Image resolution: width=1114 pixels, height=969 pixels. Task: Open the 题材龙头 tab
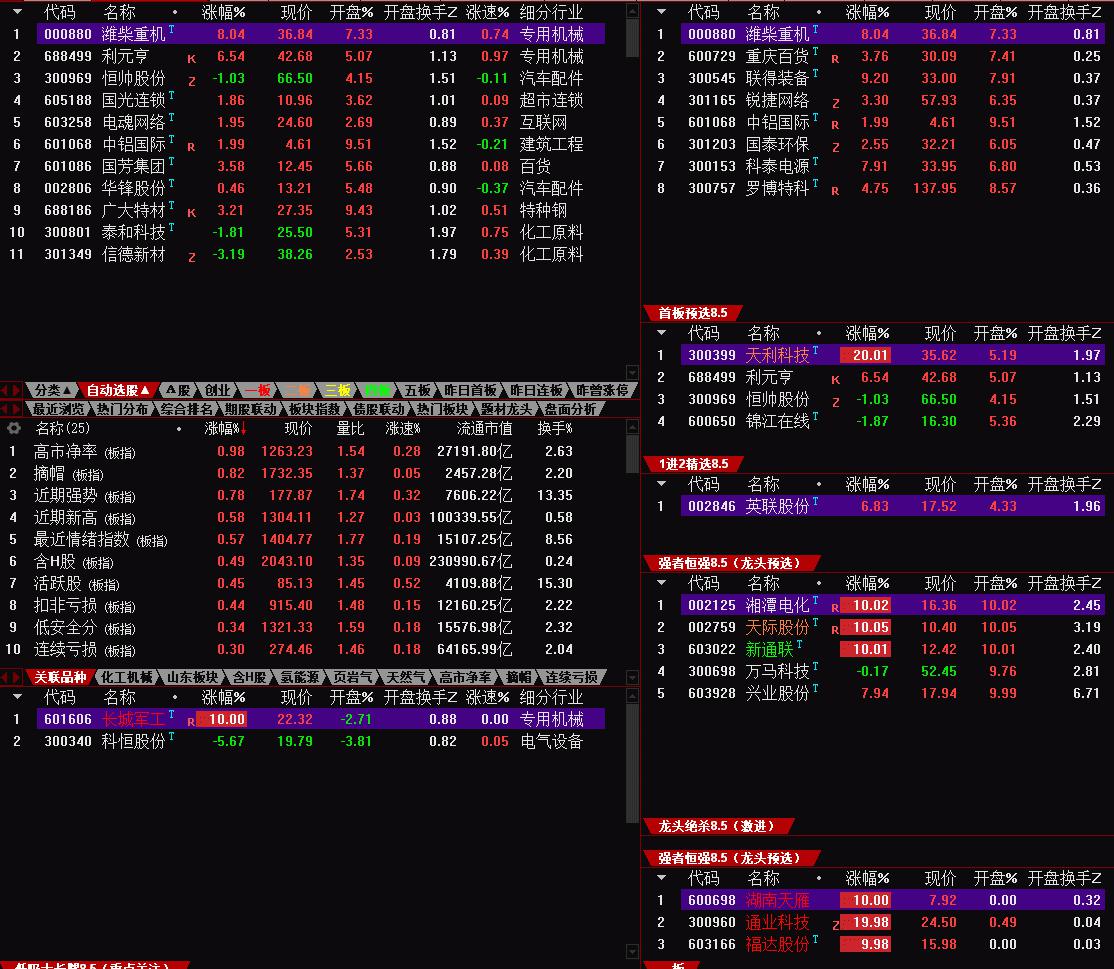point(507,409)
